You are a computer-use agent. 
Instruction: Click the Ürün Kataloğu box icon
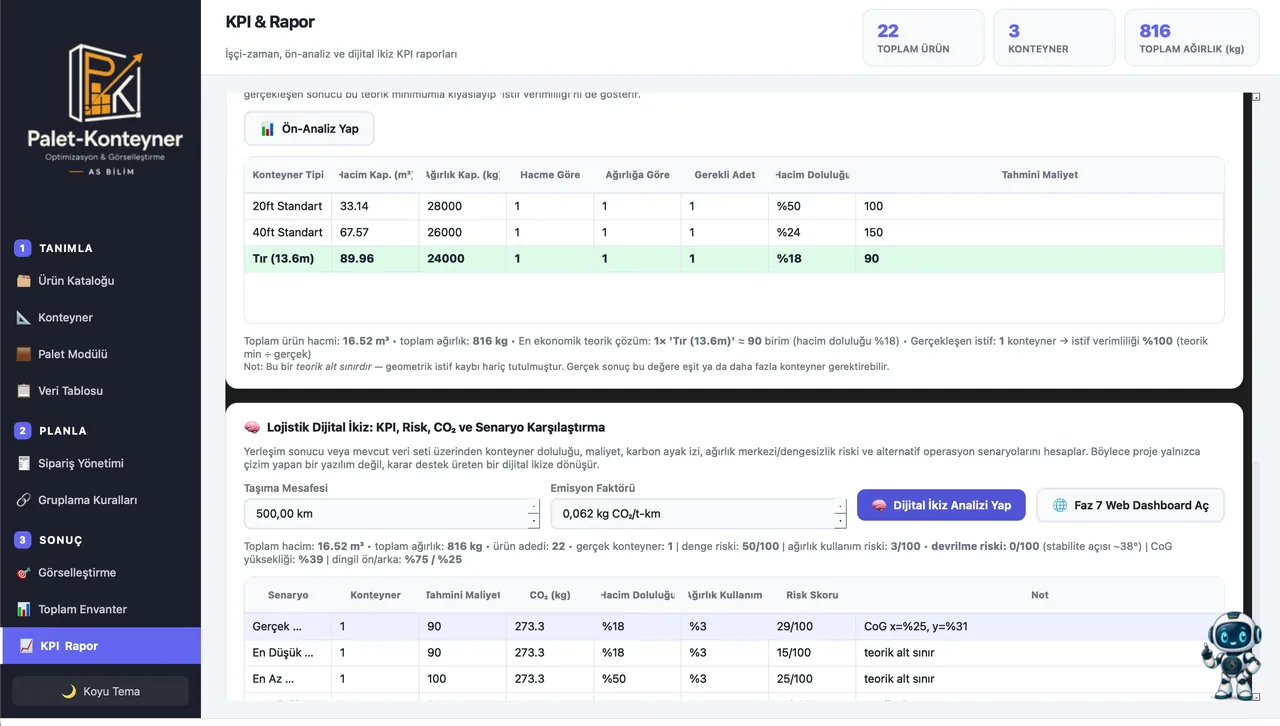[x=24, y=281]
